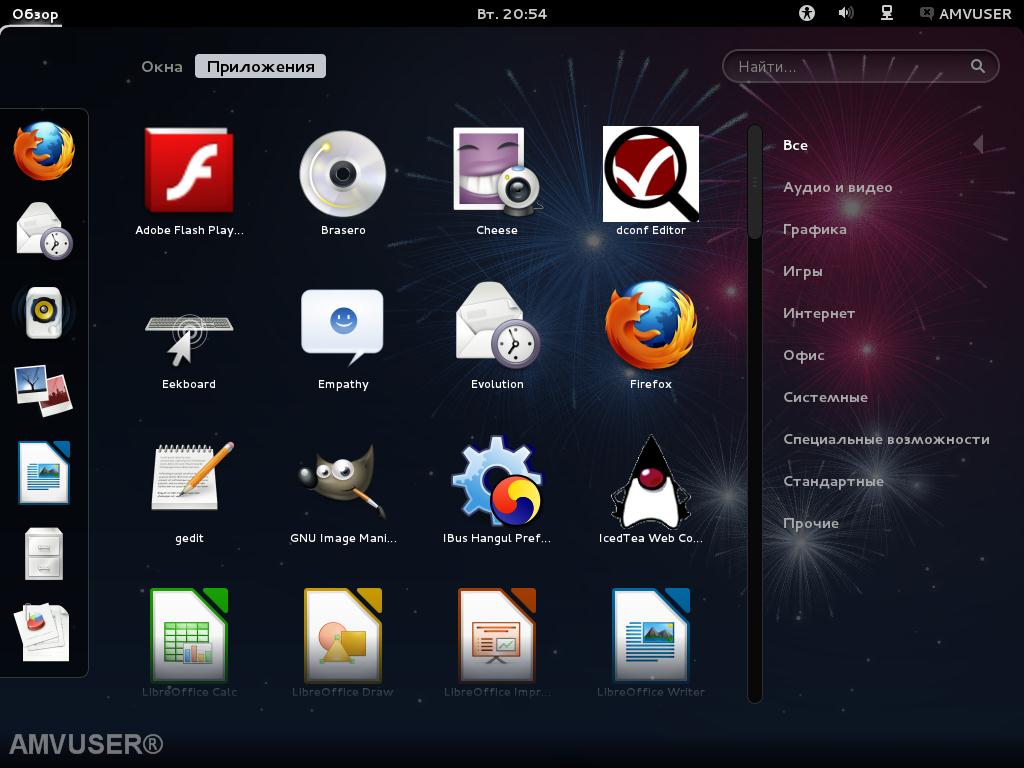Image resolution: width=1024 pixels, height=768 pixels.
Task: Open the Rhythmbox speaker icon in the dash
Action: [x=44, y=312]
